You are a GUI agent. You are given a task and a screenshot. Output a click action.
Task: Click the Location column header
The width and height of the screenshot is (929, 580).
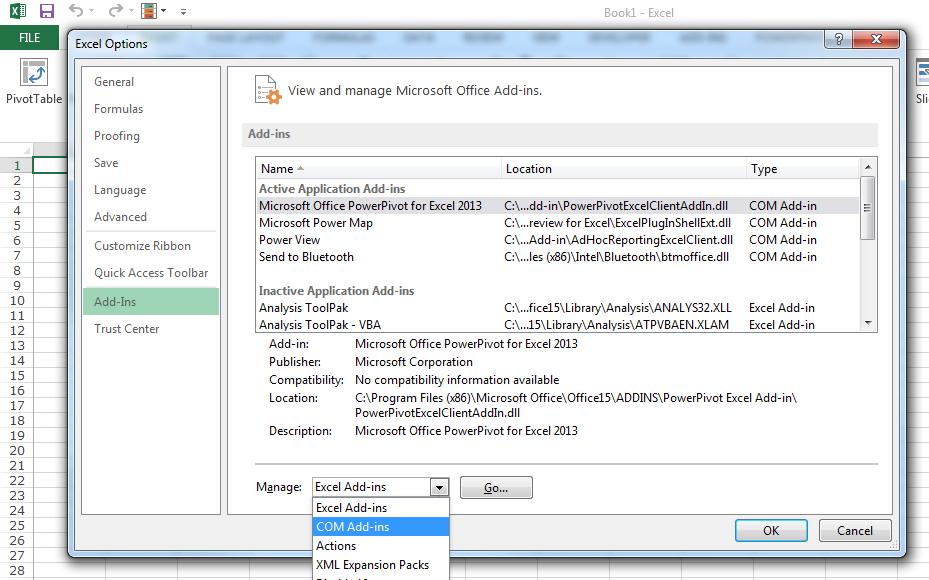coord(624,169)
